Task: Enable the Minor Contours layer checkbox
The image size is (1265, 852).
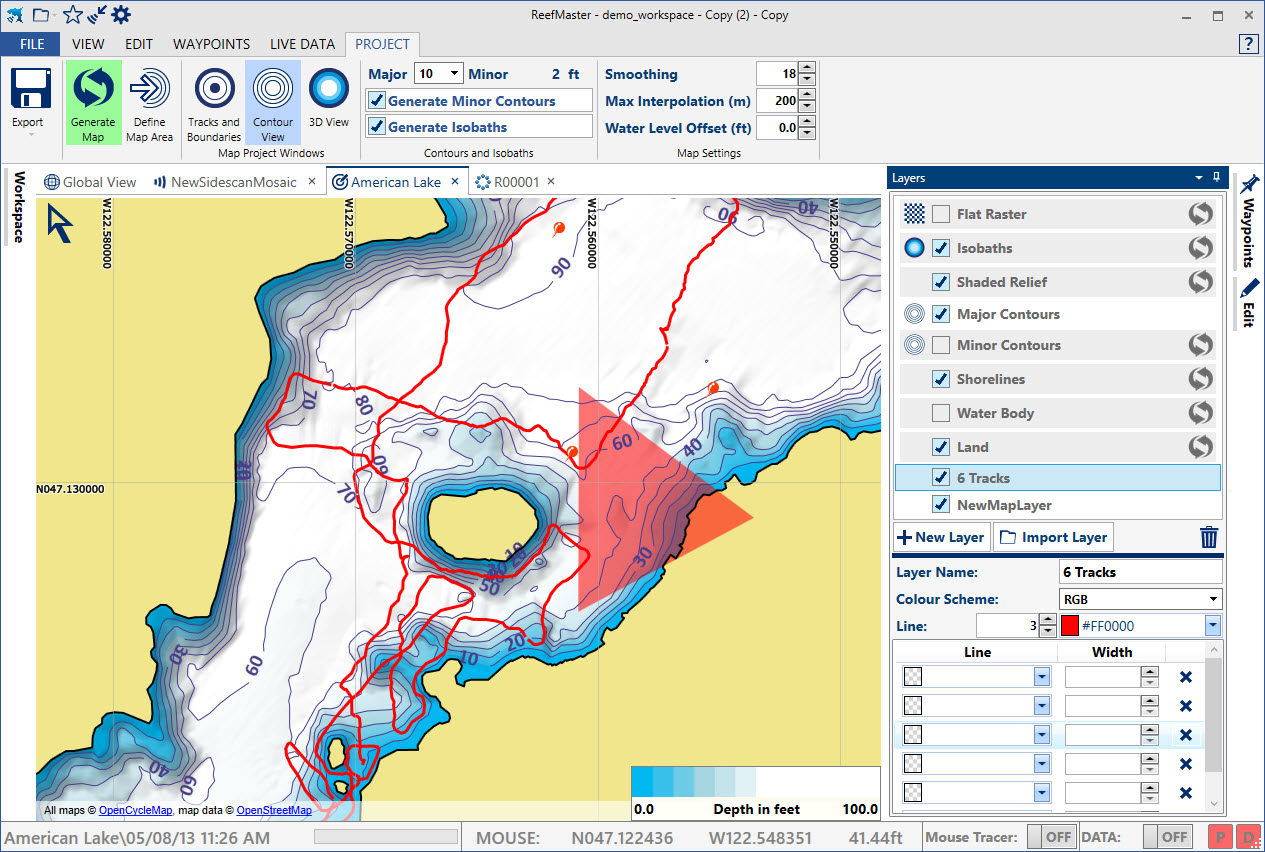Action: [x=941, y=345]
